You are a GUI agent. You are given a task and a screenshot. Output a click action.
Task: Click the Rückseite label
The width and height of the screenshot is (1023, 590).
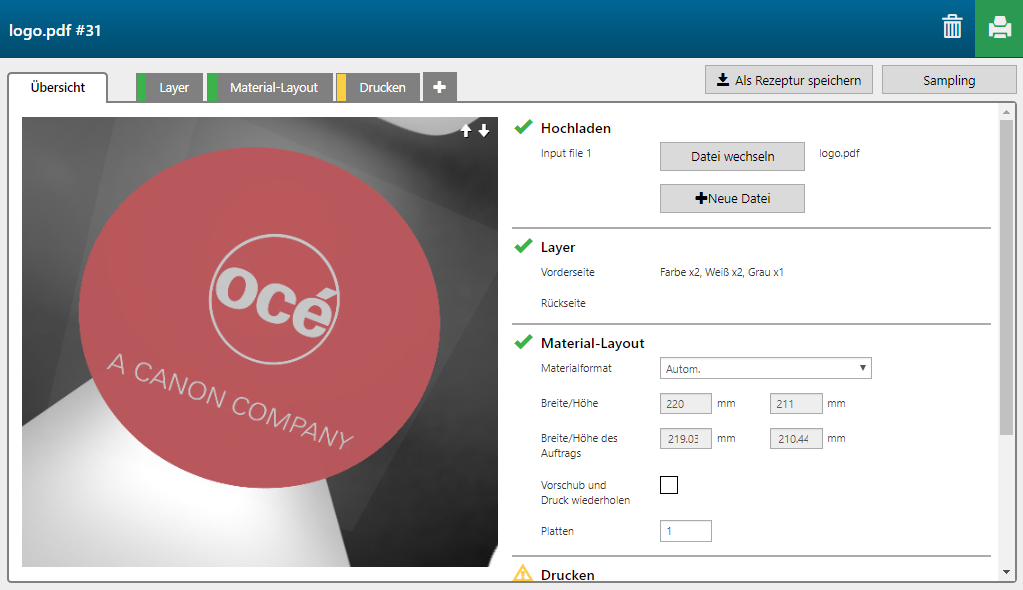click(563, 303)
